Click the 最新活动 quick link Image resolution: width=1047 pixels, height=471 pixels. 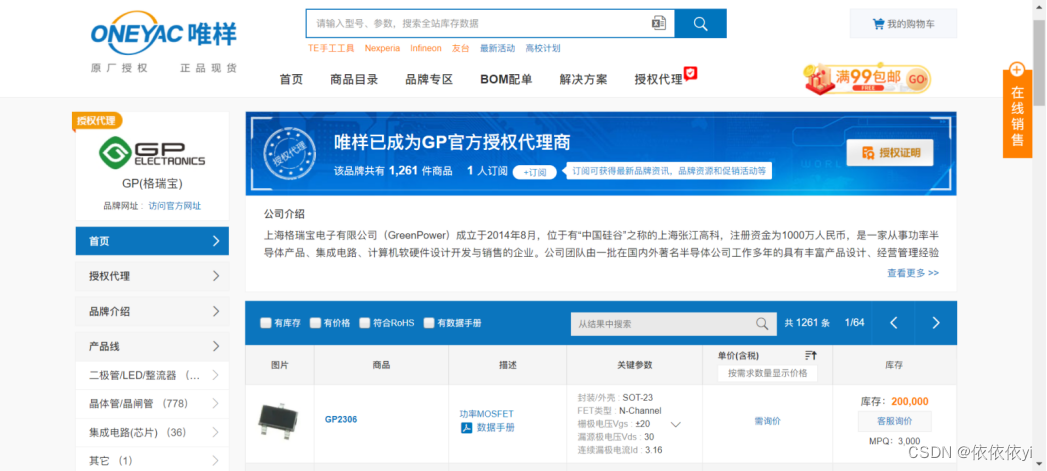(x=497, y=48)
